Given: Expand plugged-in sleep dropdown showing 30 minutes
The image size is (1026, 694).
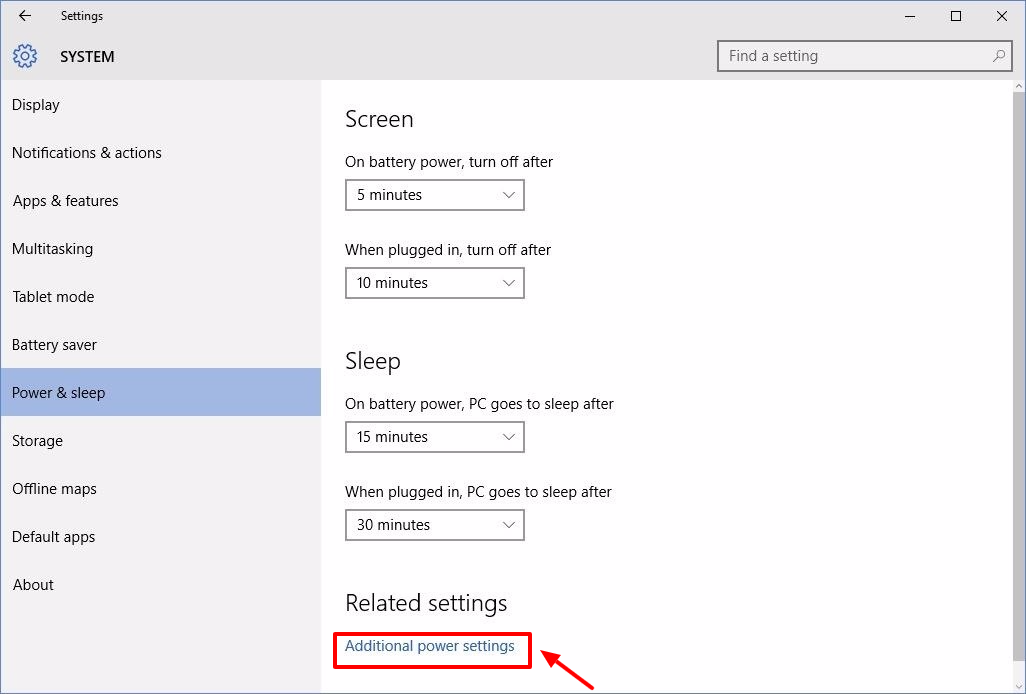Looking at the screenshot, I should click(x=434, y=525).
